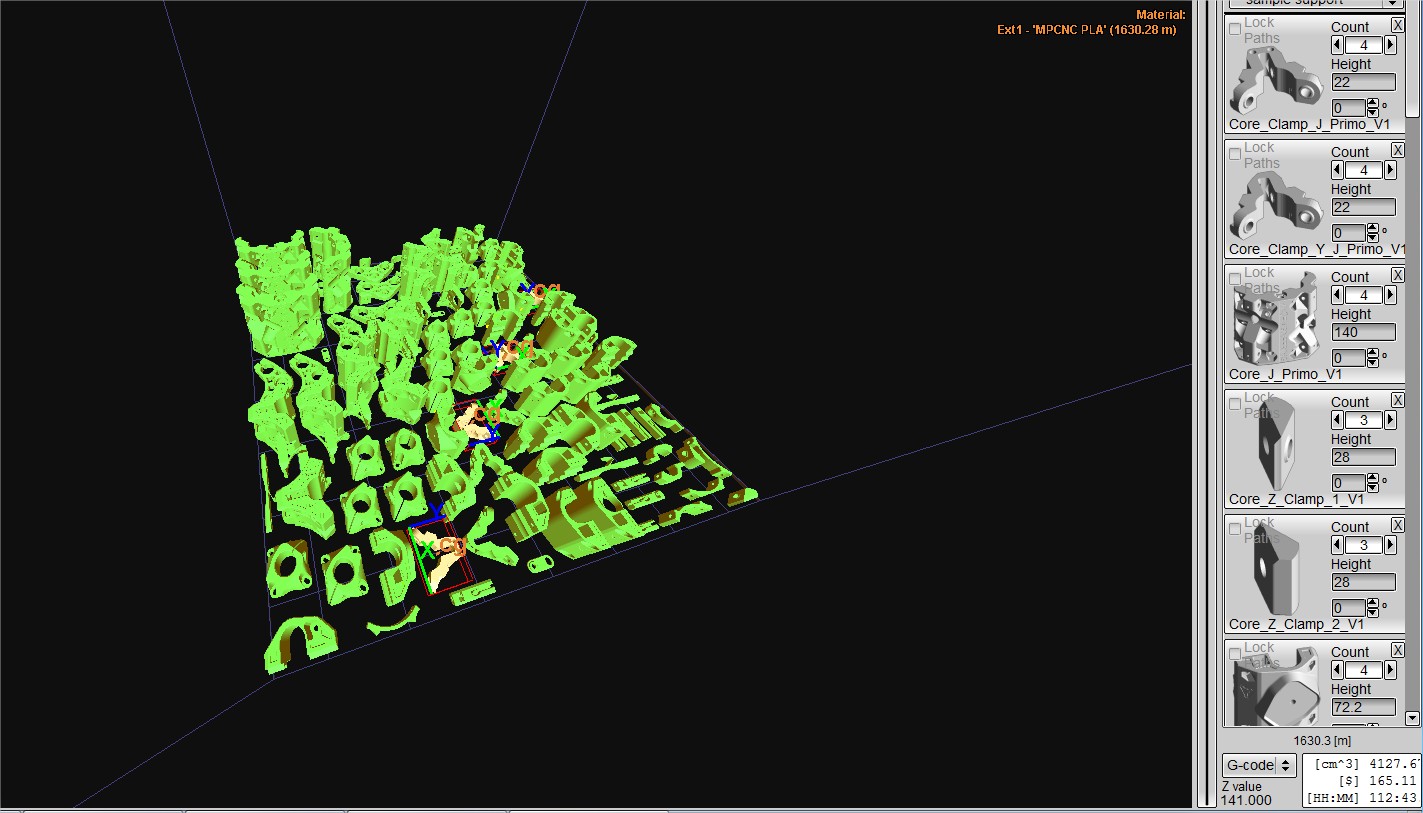Decrease count for the part with height 72.2
Screen dimensions: 1423x813
pos(1337,670)
